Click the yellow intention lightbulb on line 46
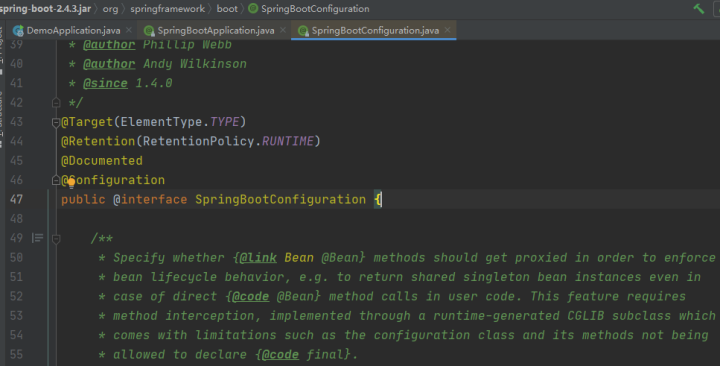 click(x=71, y=183)
